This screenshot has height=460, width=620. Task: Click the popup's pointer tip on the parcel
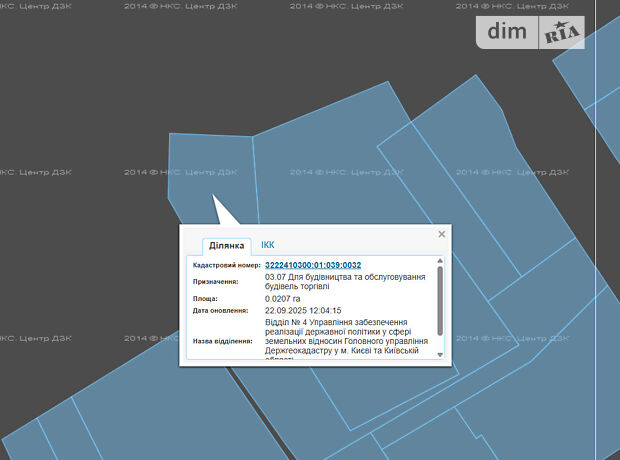pos(213,196)
